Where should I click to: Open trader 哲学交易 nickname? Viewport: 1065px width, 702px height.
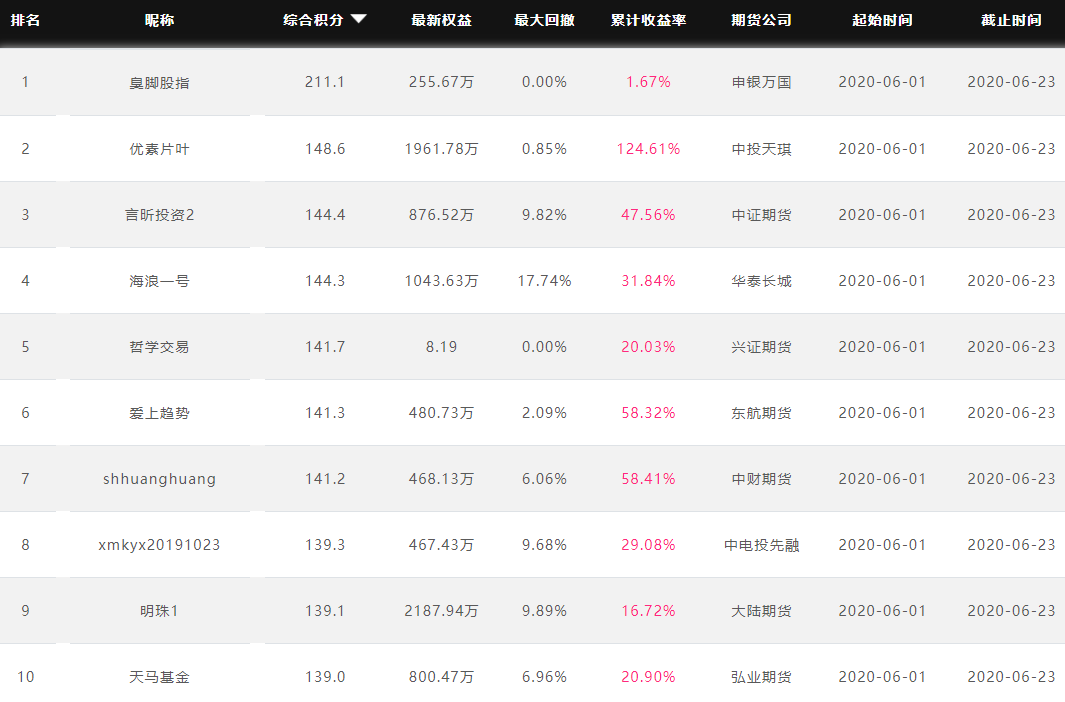coord(160,347)
